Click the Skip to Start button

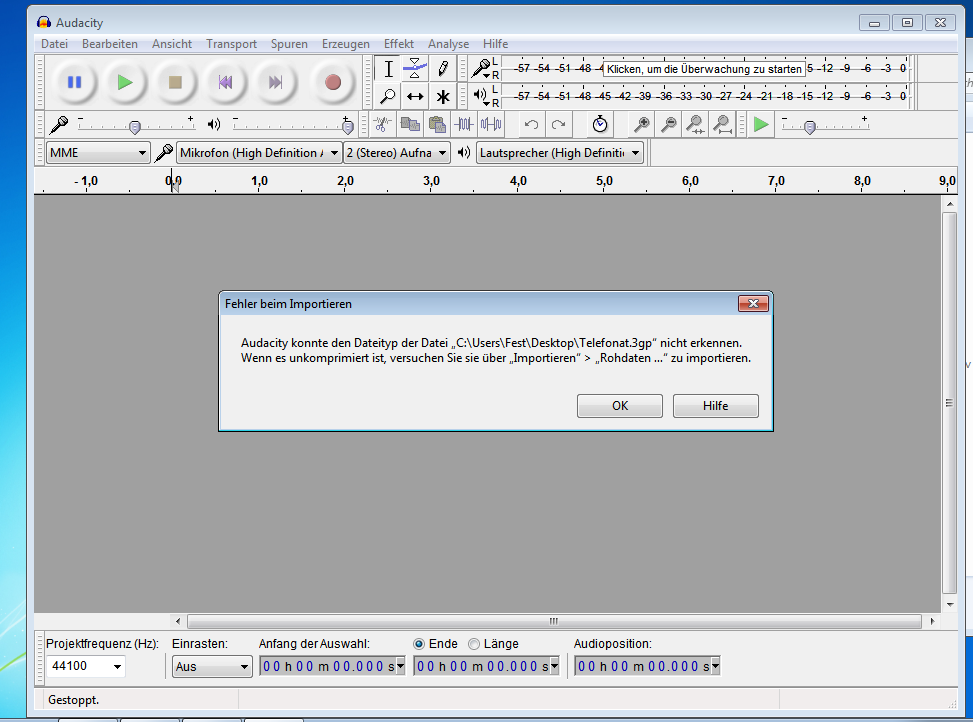pyautogui.click(x=225, y=82)
